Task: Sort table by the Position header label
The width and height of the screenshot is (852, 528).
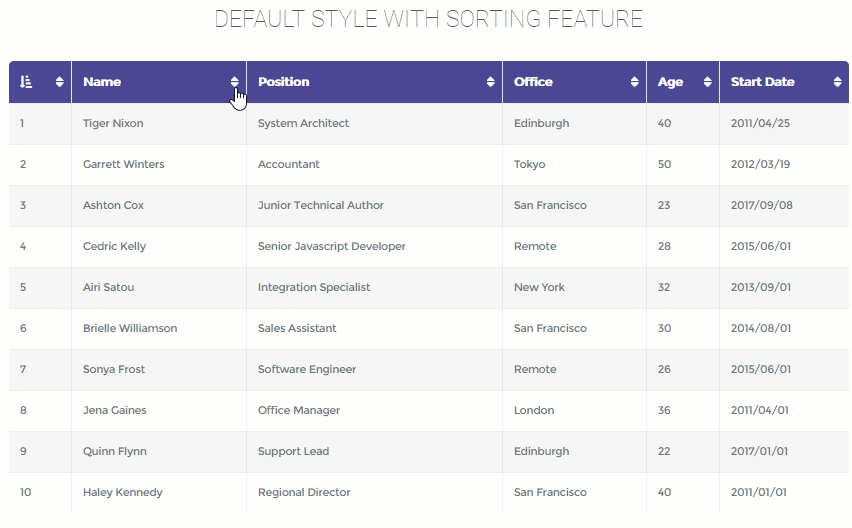Action: click(284, 82)
